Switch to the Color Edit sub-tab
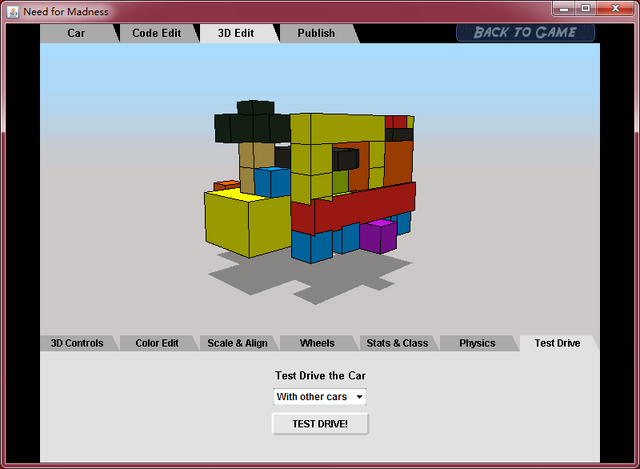This screenshot has height=469, width=640. (157, 343)
